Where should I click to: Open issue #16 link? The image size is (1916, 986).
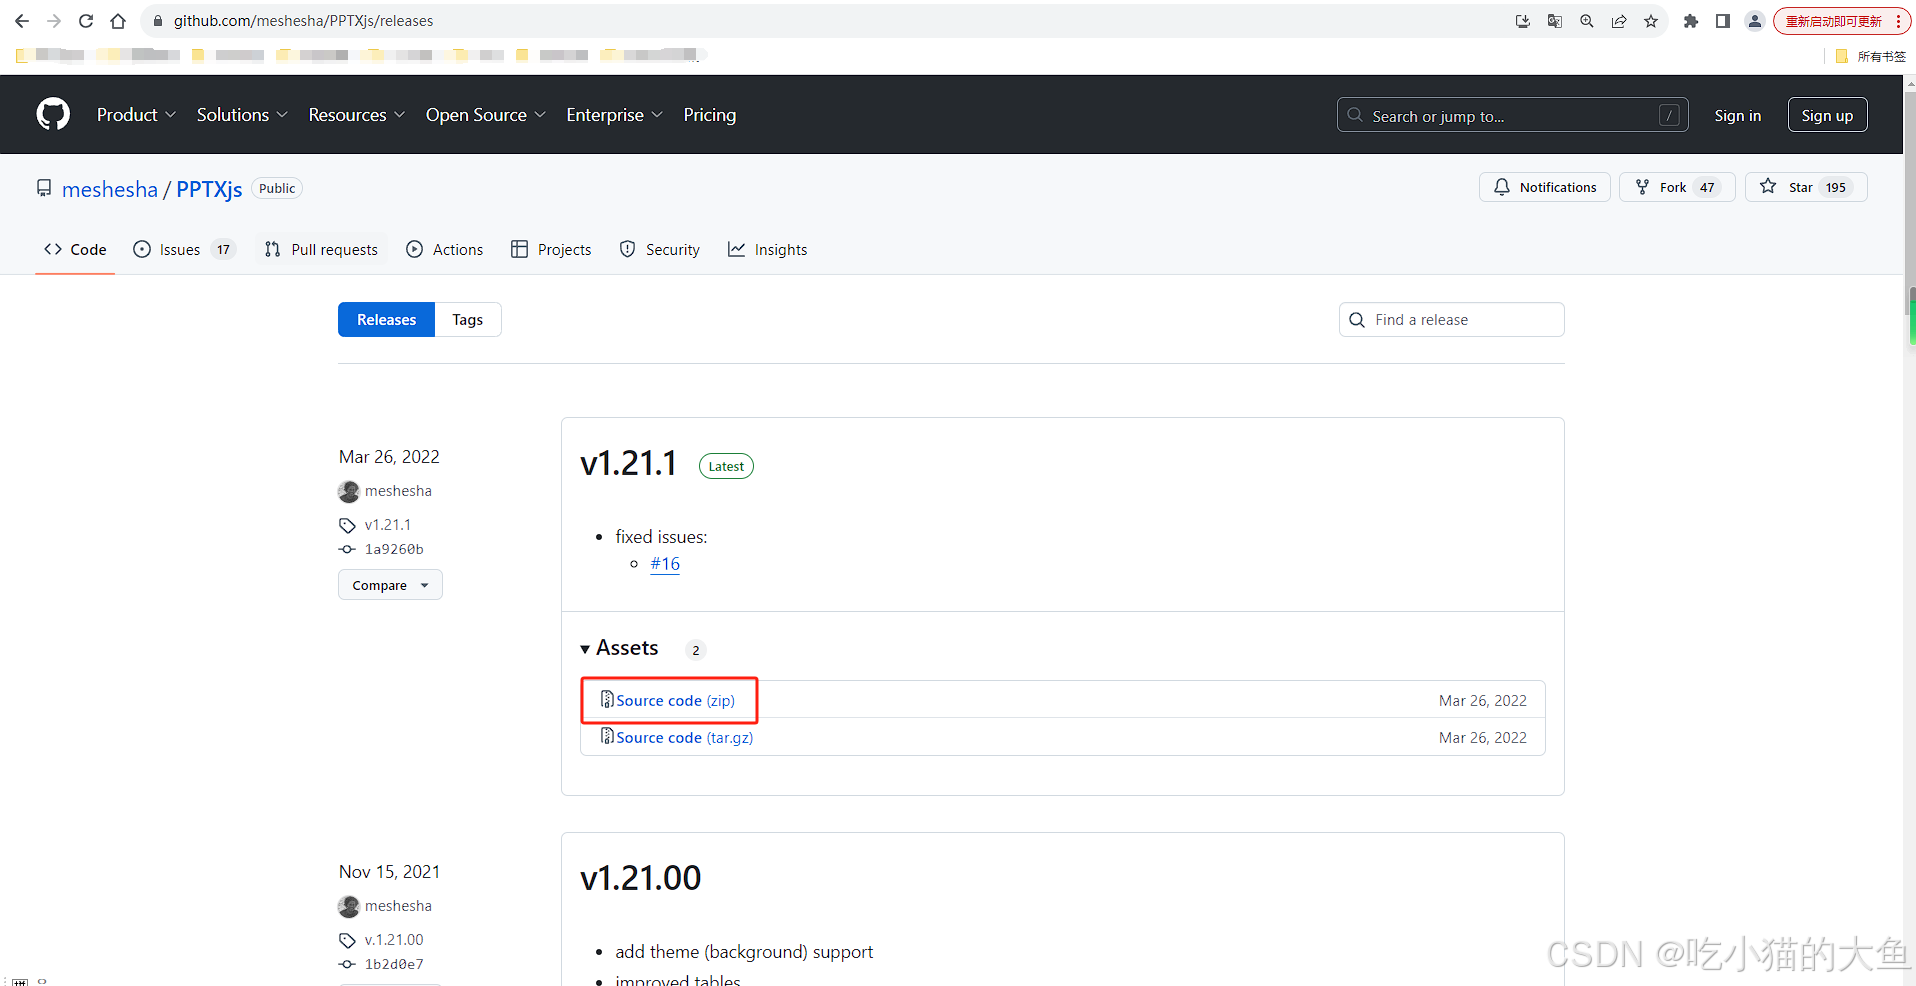click(665, 564)
